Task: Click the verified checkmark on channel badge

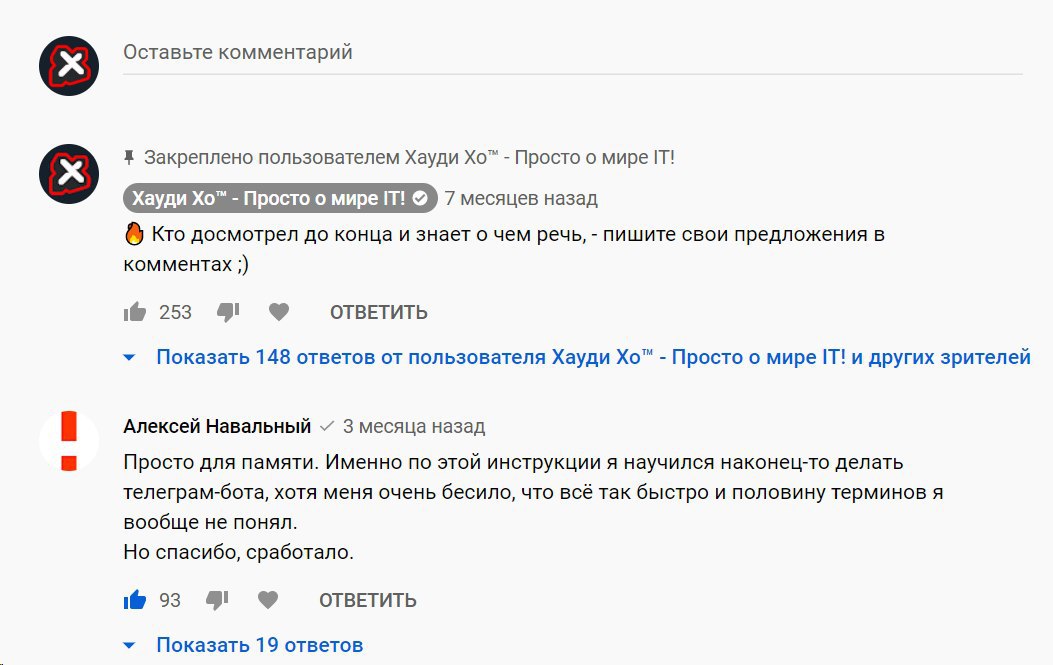Action: pos(421,198)
